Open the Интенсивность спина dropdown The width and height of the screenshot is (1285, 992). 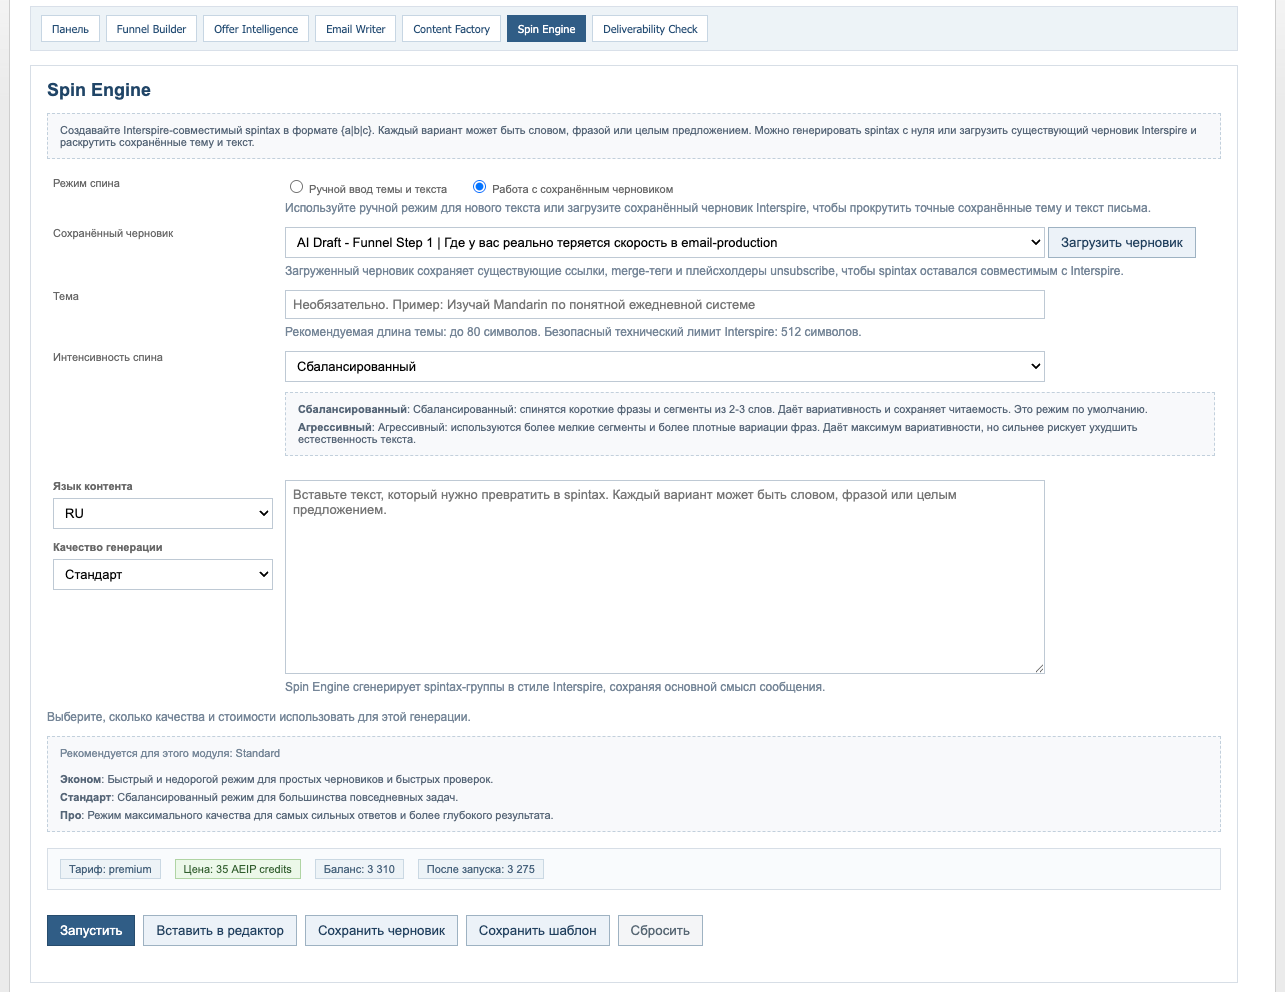[664, 367]
